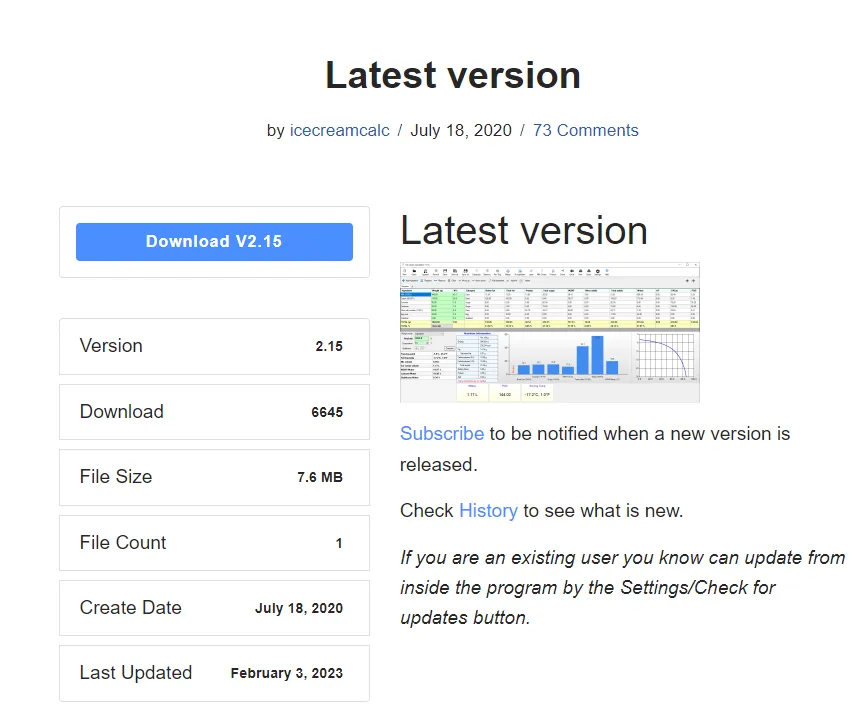Click the Subscribe link
The height and width of the screenshot is (708, 859).
pyautogui.click(x=442, y=433)
